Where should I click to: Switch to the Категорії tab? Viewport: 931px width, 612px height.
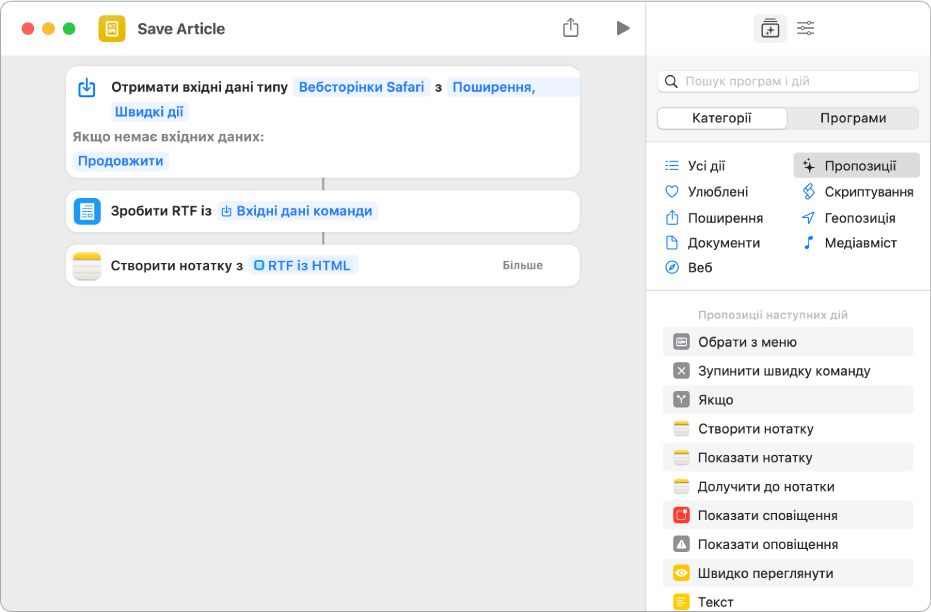point(722,118)
